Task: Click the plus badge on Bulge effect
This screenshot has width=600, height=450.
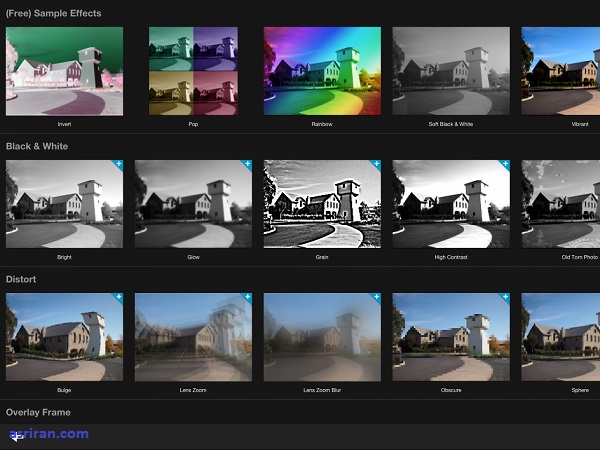Action: click(x=118, y=297)
